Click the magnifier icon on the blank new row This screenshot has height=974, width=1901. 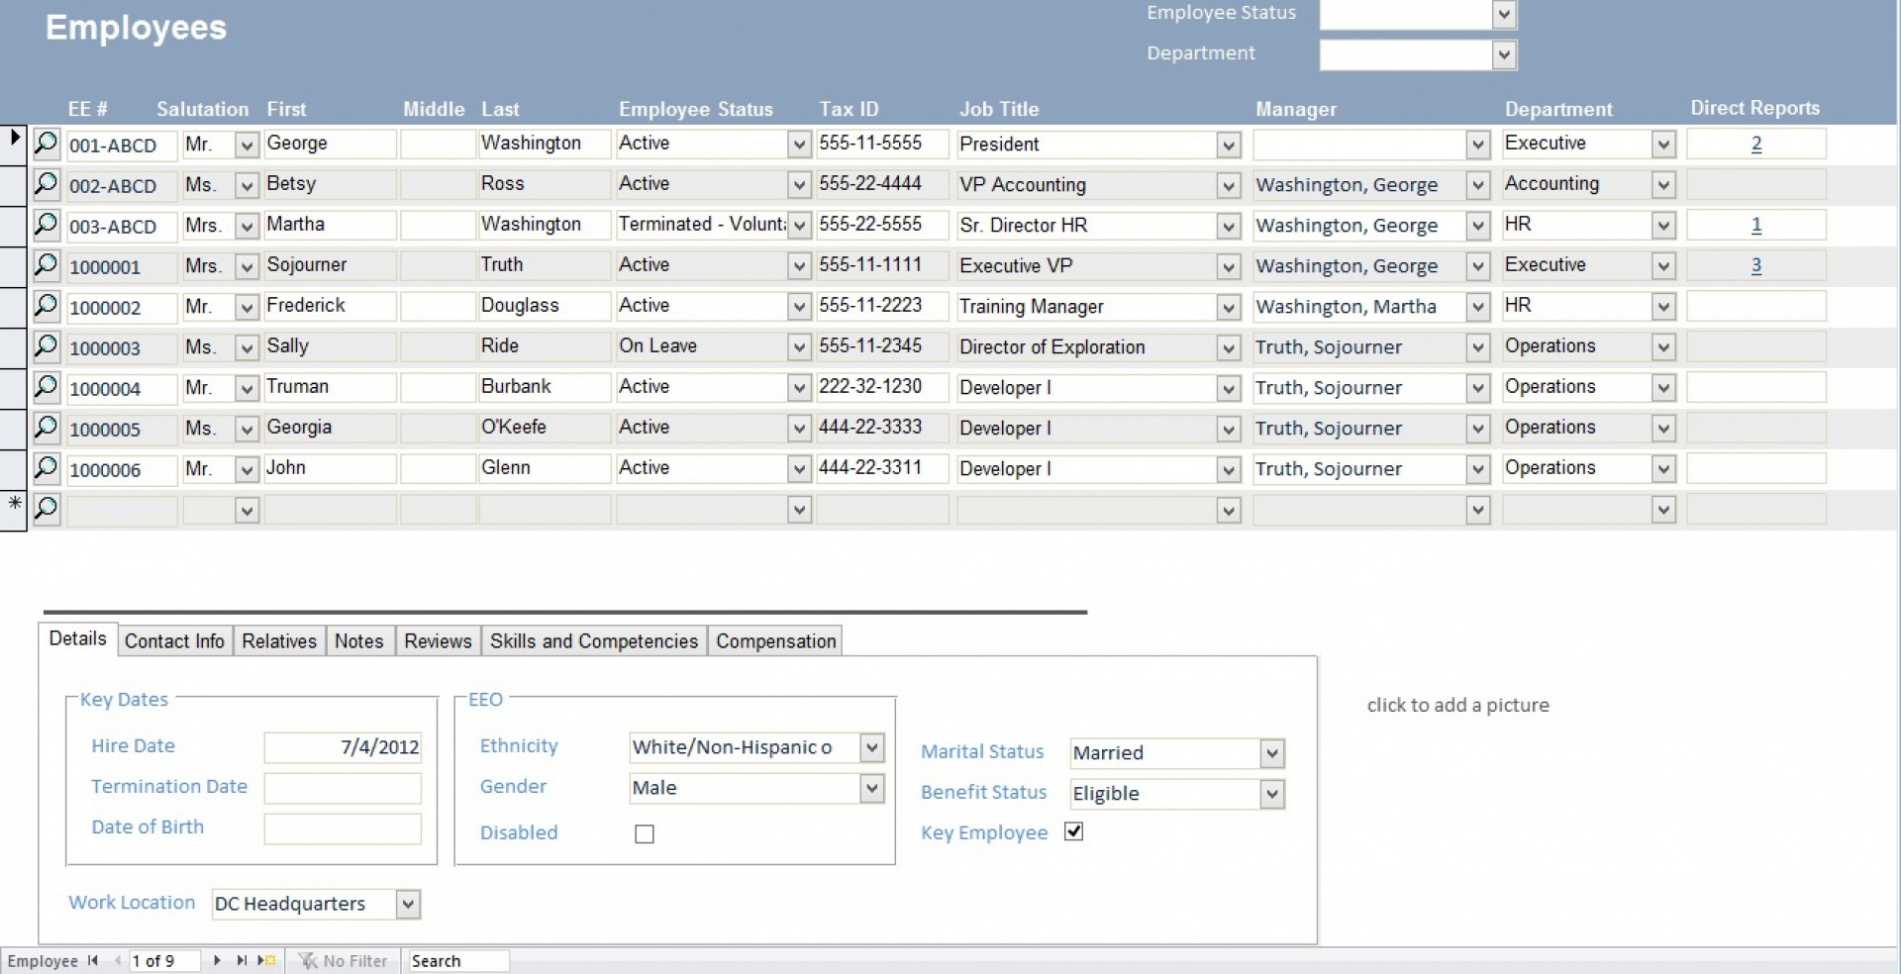(45, 509)
